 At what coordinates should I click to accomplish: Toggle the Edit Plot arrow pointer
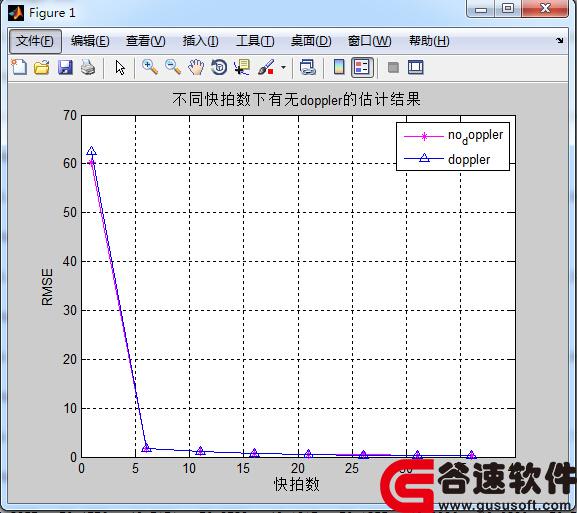pyautogui.click(x=120, y=68)
